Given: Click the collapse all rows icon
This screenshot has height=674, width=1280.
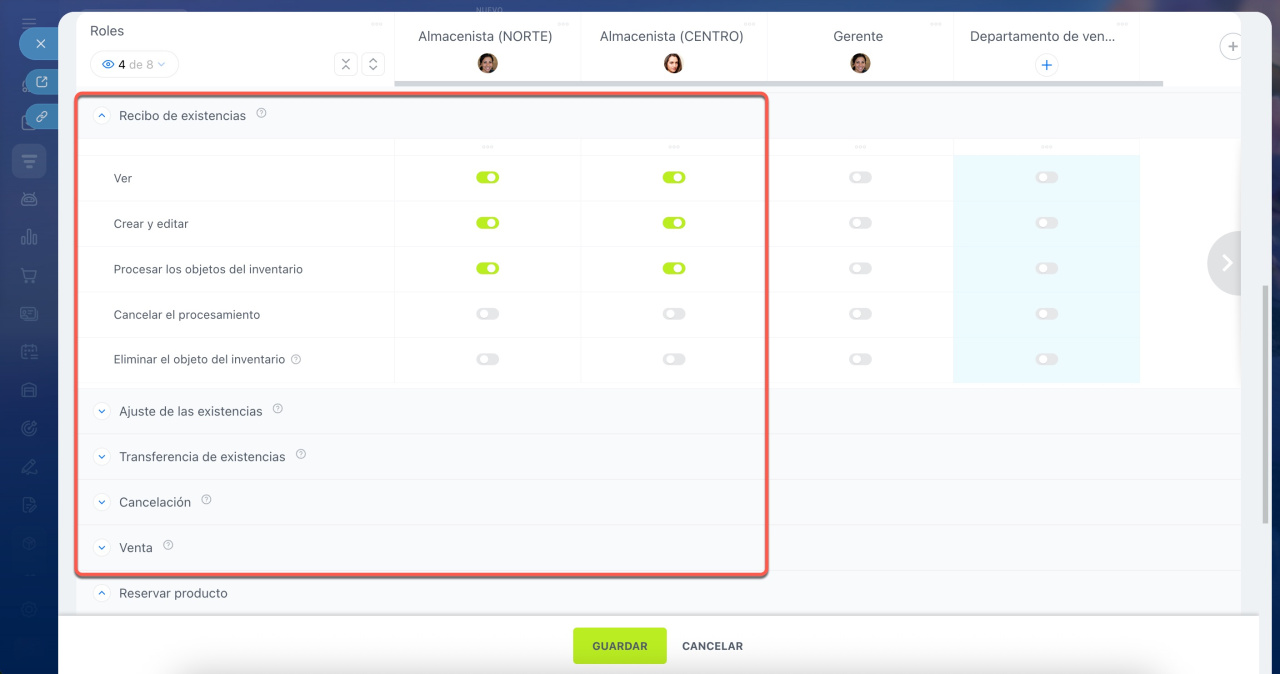Looking at the screenshot, I should point(345,64).
